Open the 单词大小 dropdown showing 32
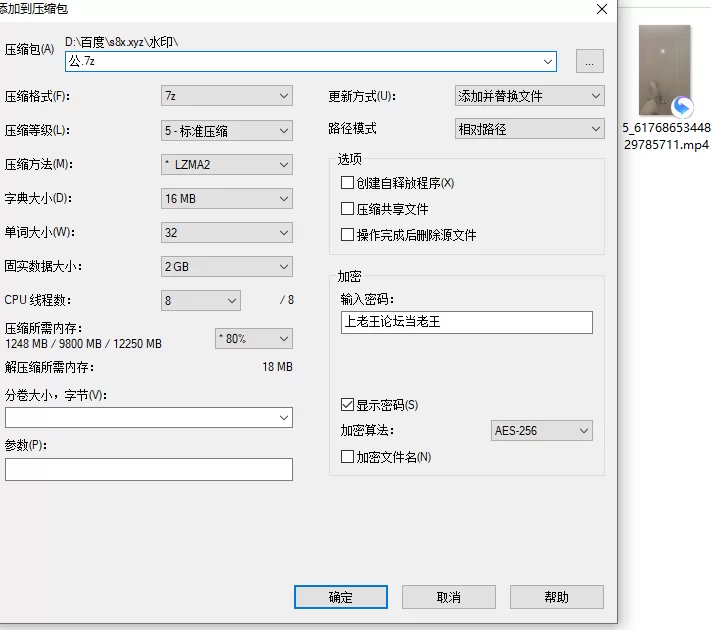The height and width of the screenshot is (630, 711). [227, 233]
